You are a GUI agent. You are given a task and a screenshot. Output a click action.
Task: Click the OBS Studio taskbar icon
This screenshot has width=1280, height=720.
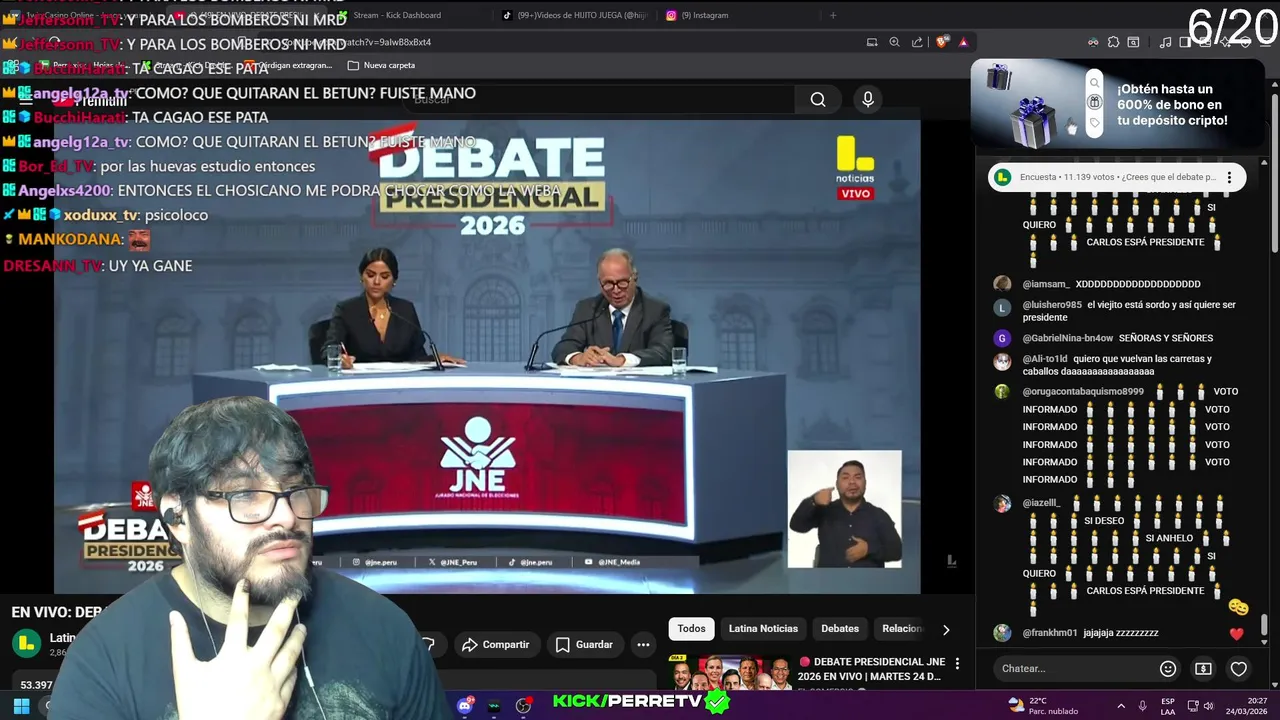pos(523,705)
